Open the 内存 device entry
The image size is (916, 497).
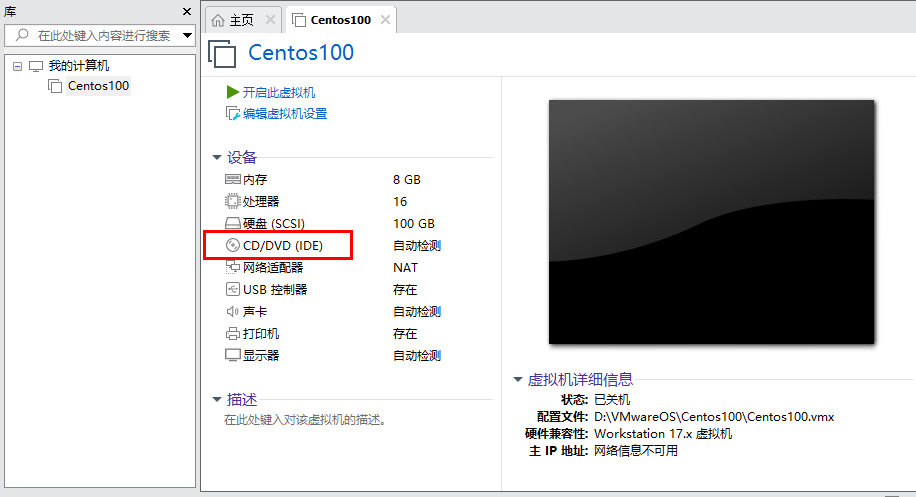[255, 179]
